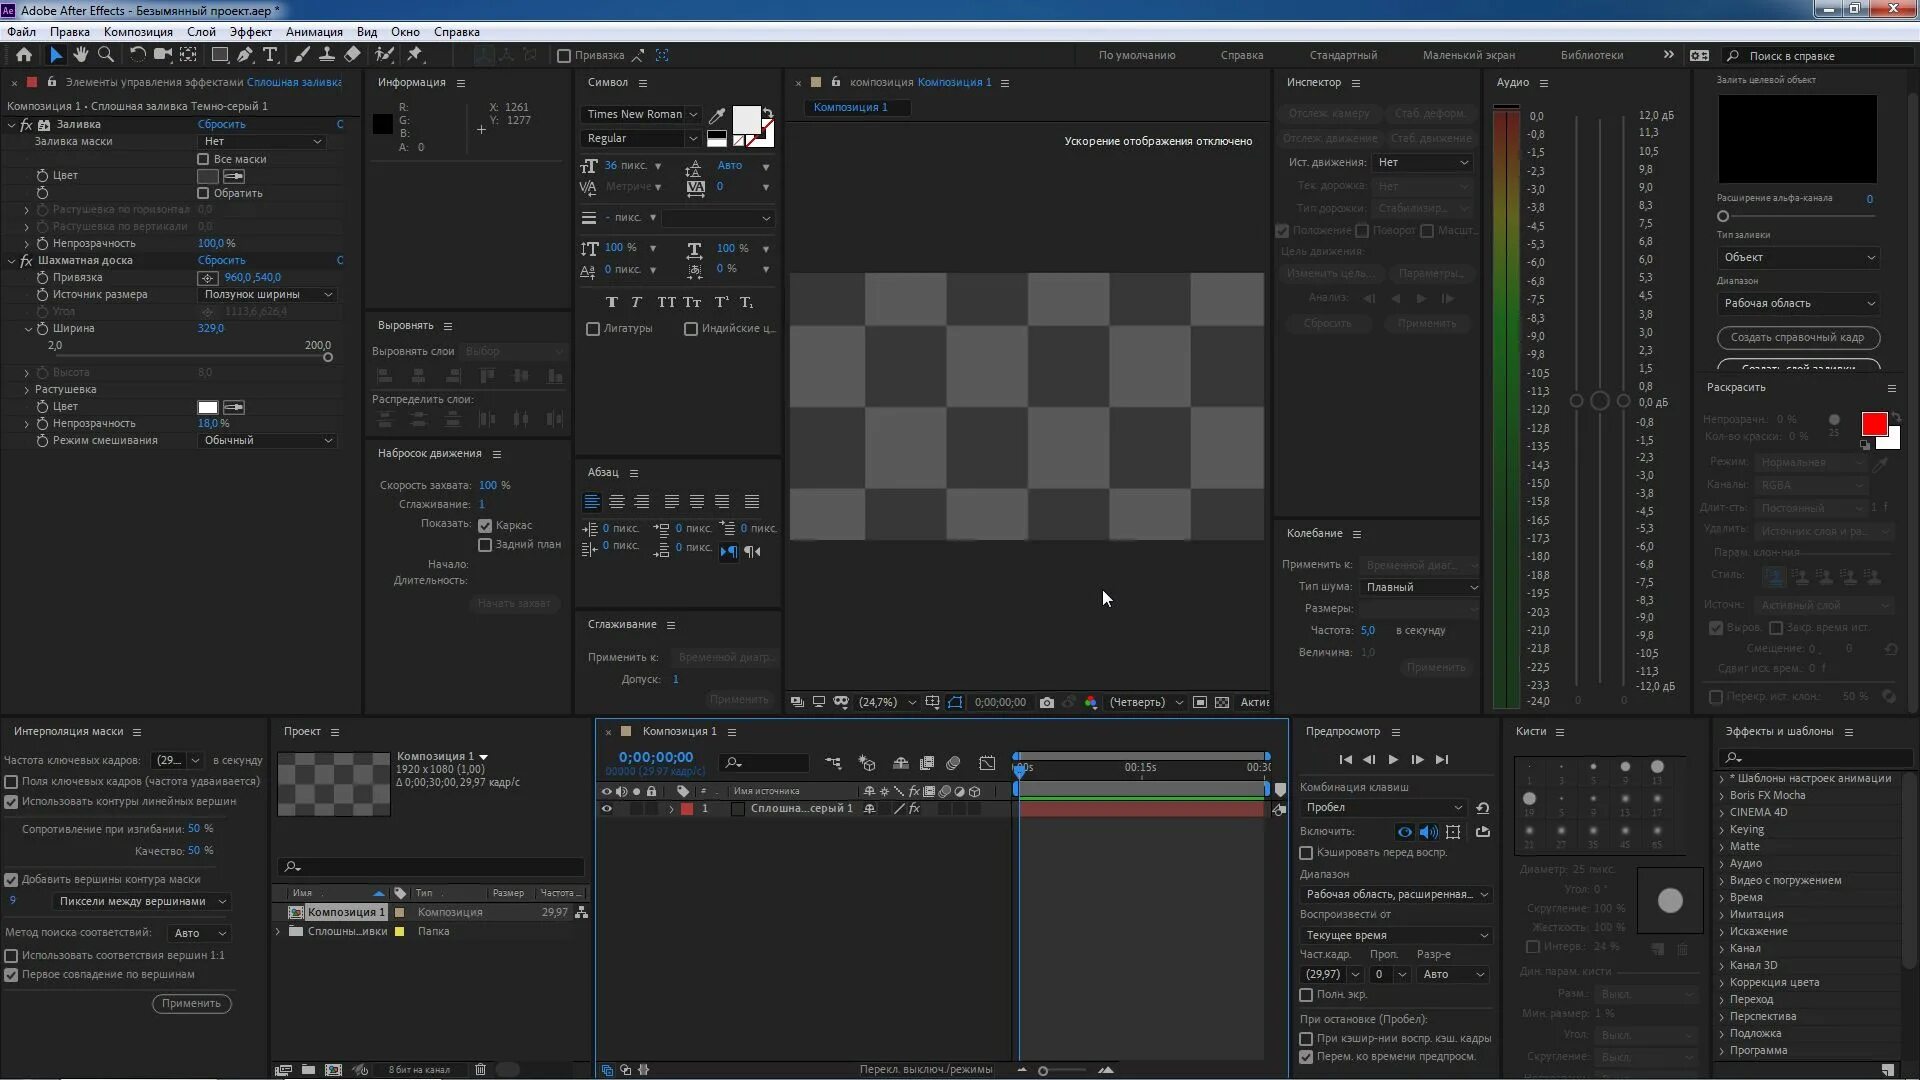Click the Home icon in the toolbar

24,55
